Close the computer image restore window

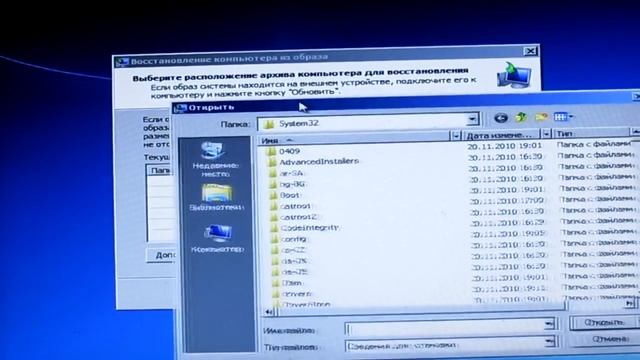coord(530,51)
